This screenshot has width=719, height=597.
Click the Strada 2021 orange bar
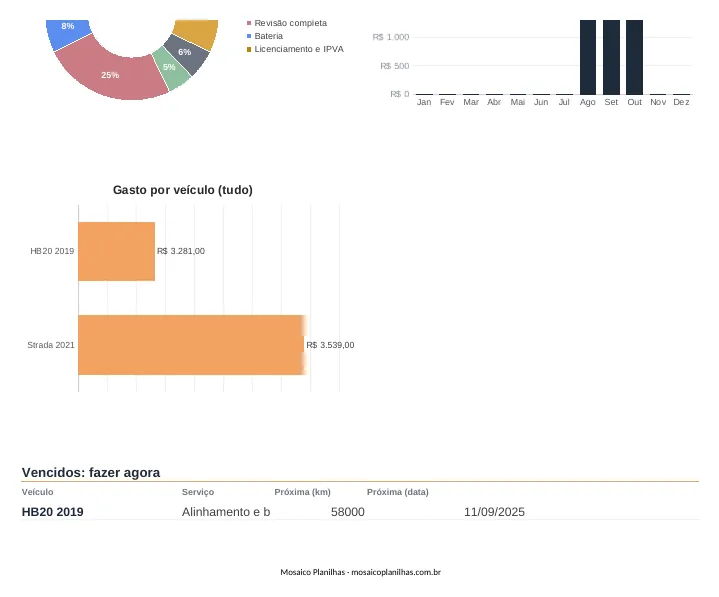click(191, 345)
